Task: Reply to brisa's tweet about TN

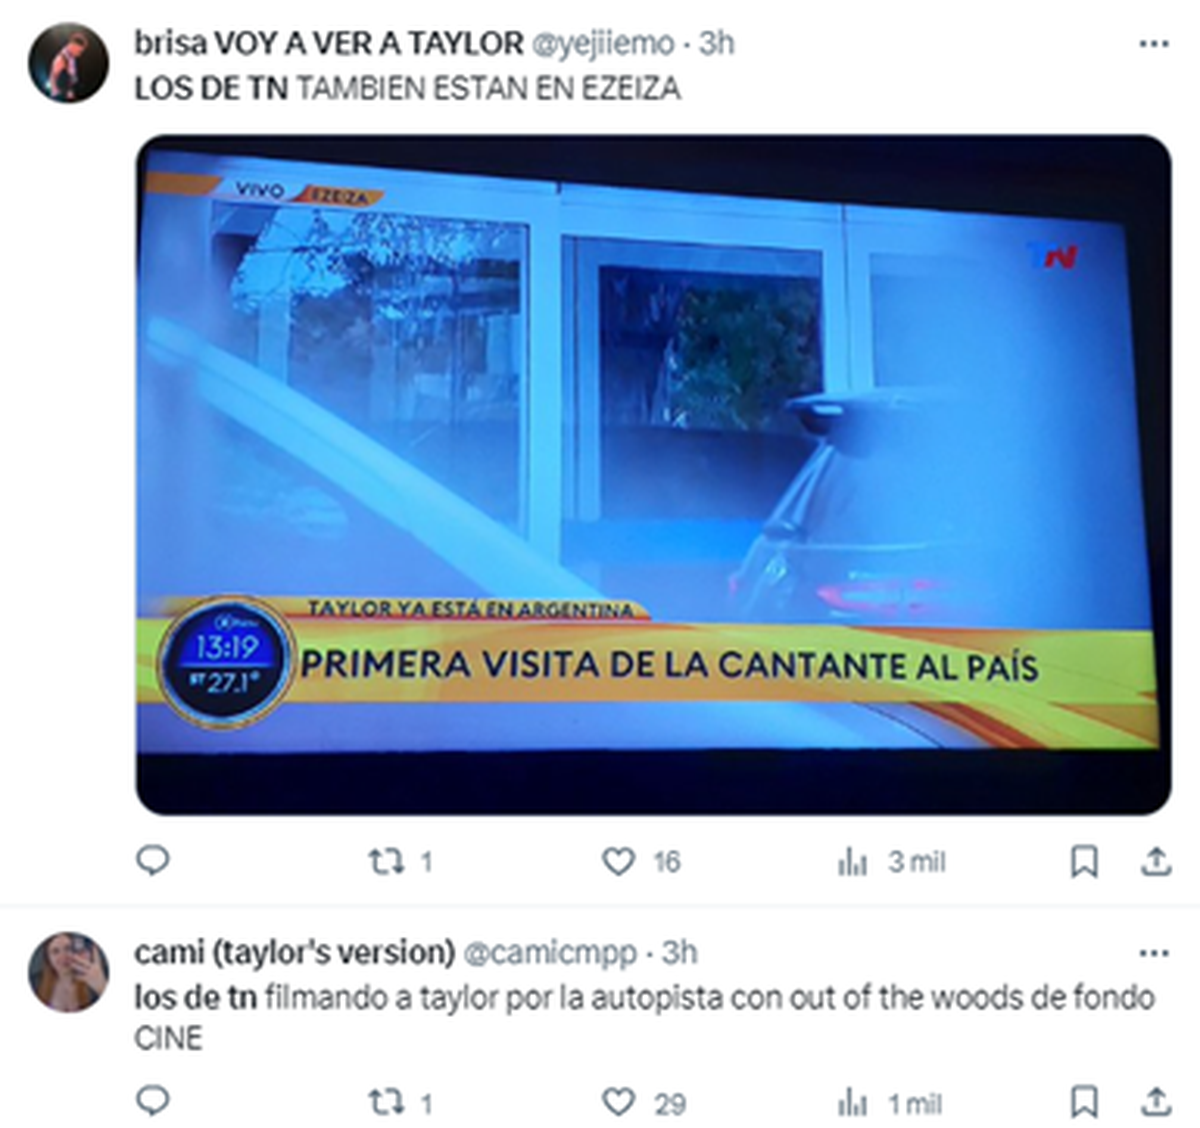Action: pyautogui.click(x=152, y=860)
